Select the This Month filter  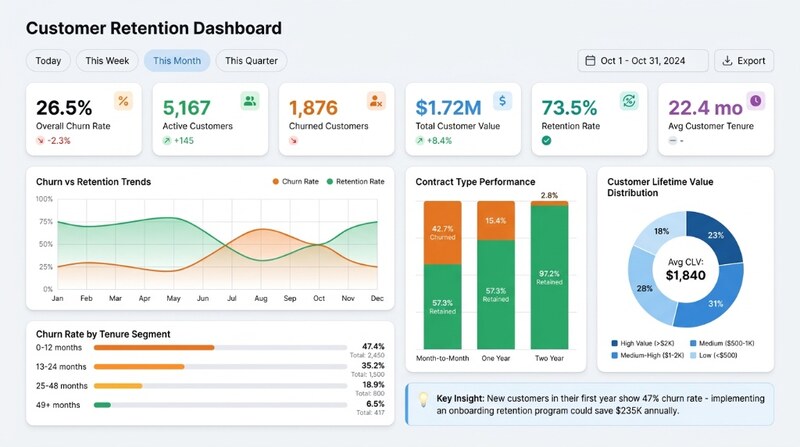(177, 61)
